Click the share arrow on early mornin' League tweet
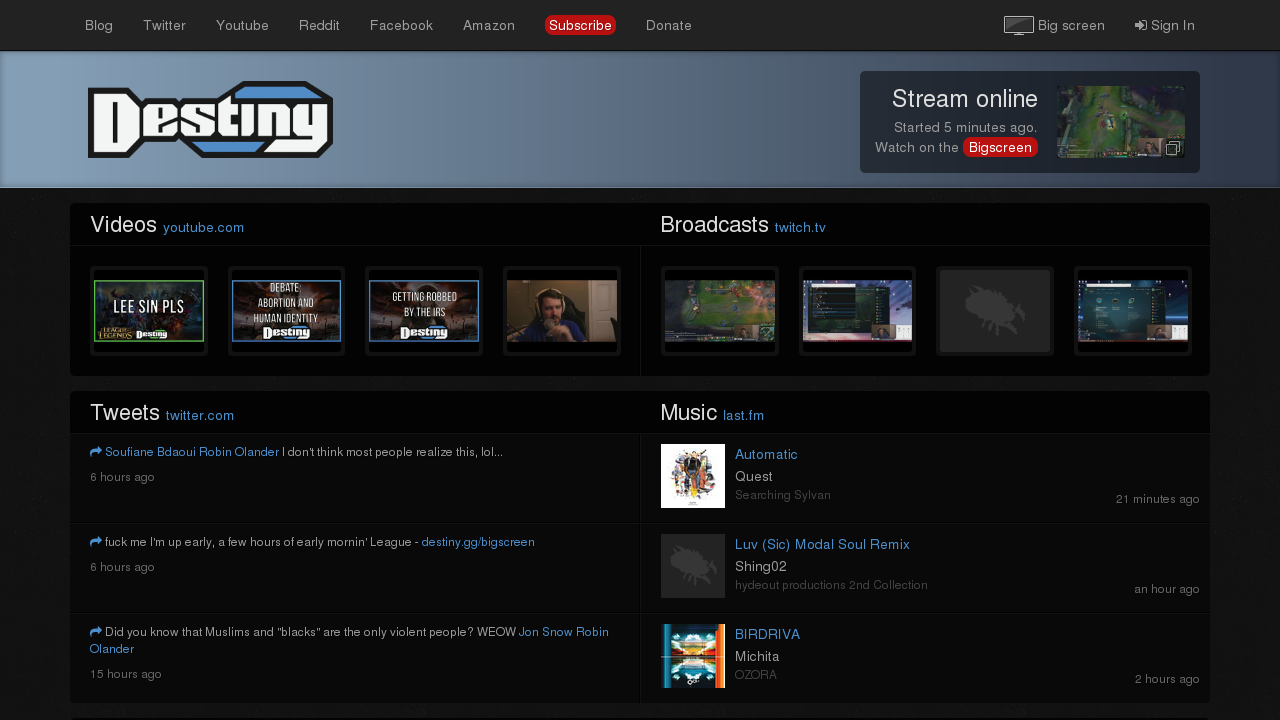The height and width of the screenshot is (720, 1280). [96, 542]
